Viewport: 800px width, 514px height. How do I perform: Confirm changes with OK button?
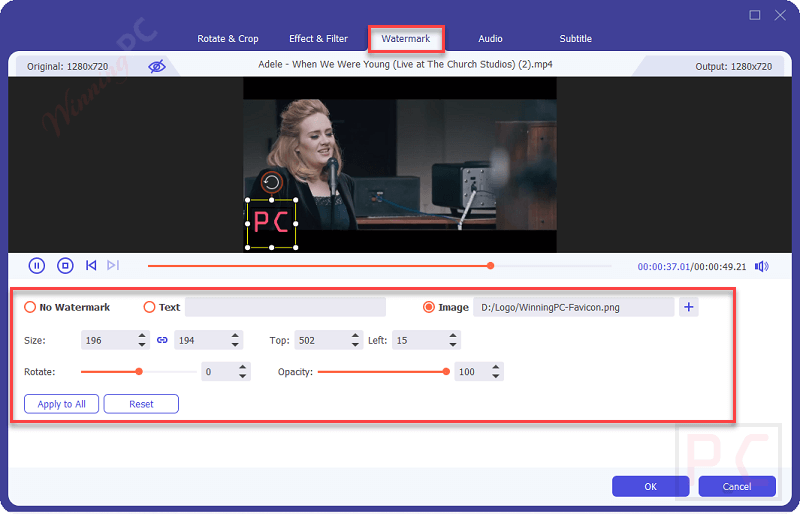click(651, 486)
